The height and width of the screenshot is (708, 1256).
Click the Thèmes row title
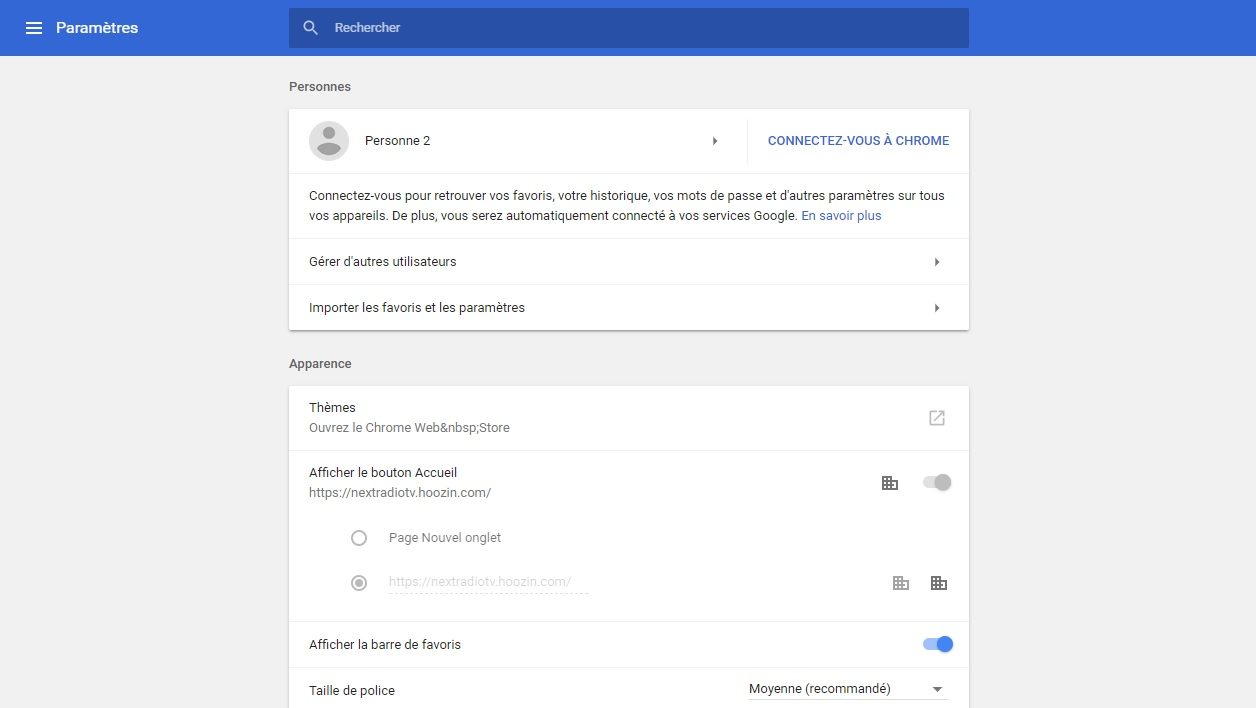pyautogui.click(x=332, y=407)
